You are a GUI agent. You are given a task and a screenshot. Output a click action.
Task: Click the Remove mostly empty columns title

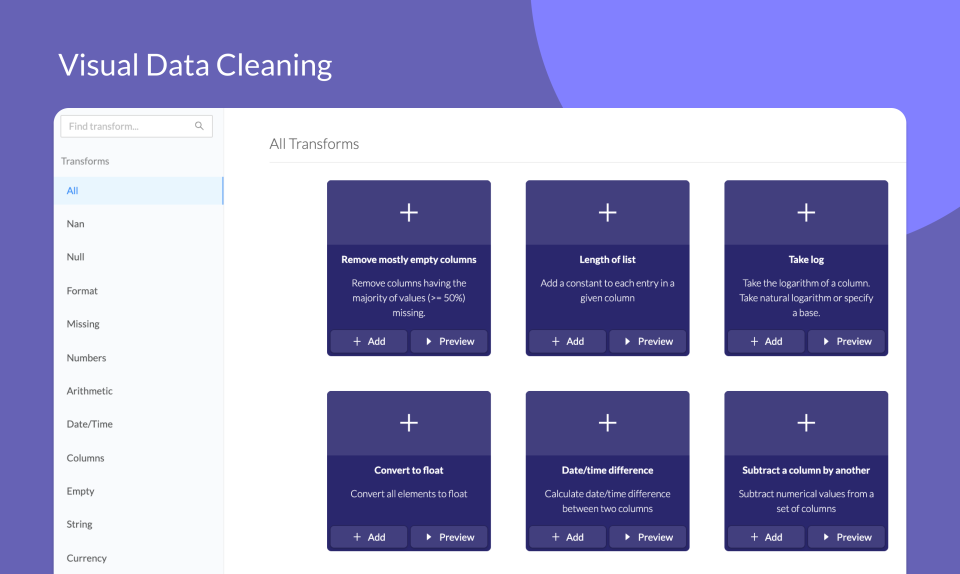click(409, 259)
